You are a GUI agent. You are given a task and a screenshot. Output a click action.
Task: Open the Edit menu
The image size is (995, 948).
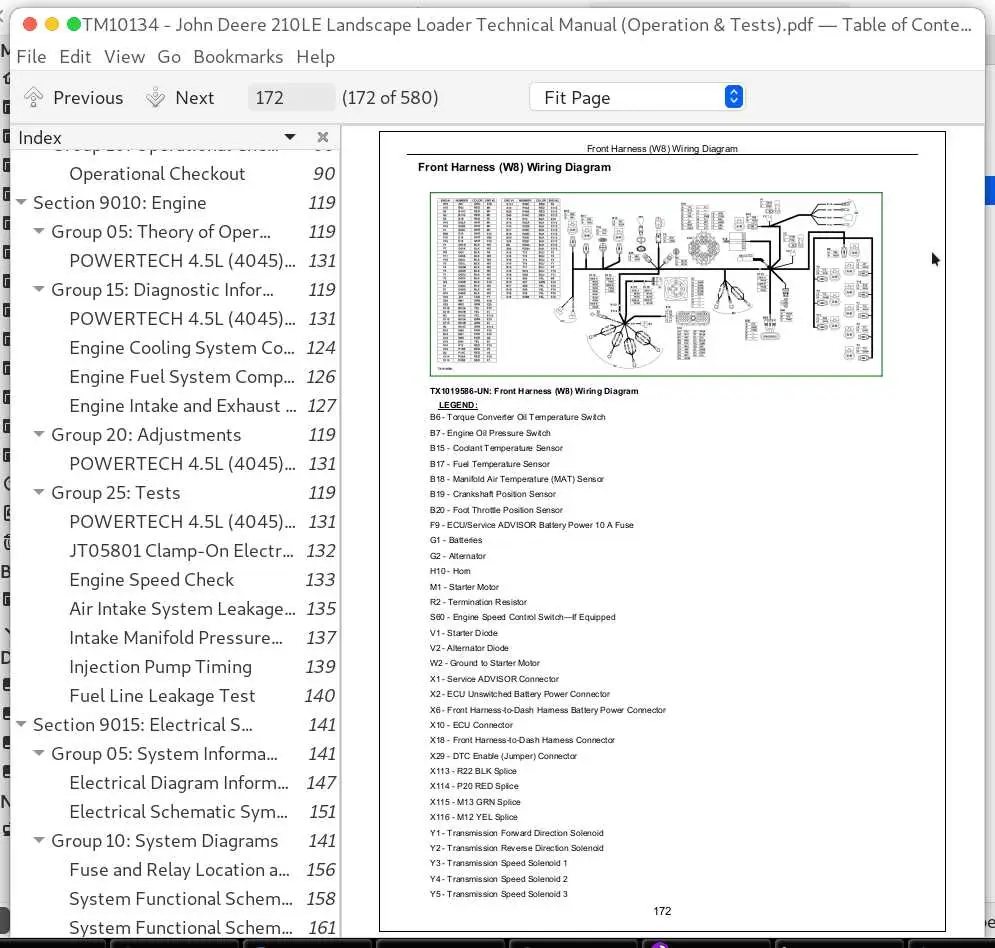click(75, 57)
